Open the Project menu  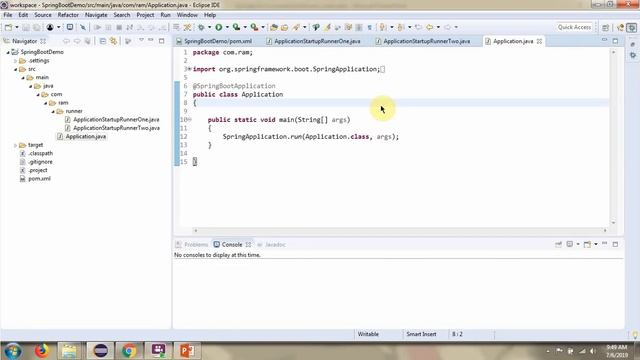click(x=145, y=15)
